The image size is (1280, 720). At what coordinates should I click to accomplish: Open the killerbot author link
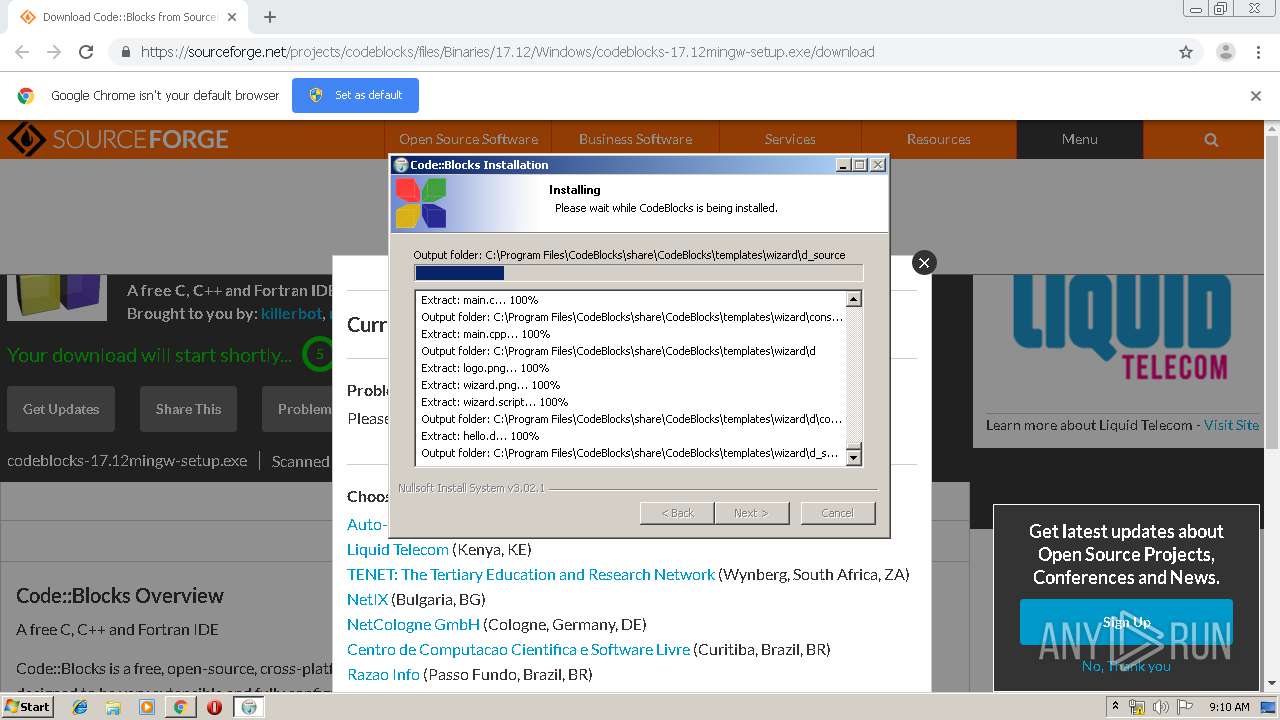(291, 314)
